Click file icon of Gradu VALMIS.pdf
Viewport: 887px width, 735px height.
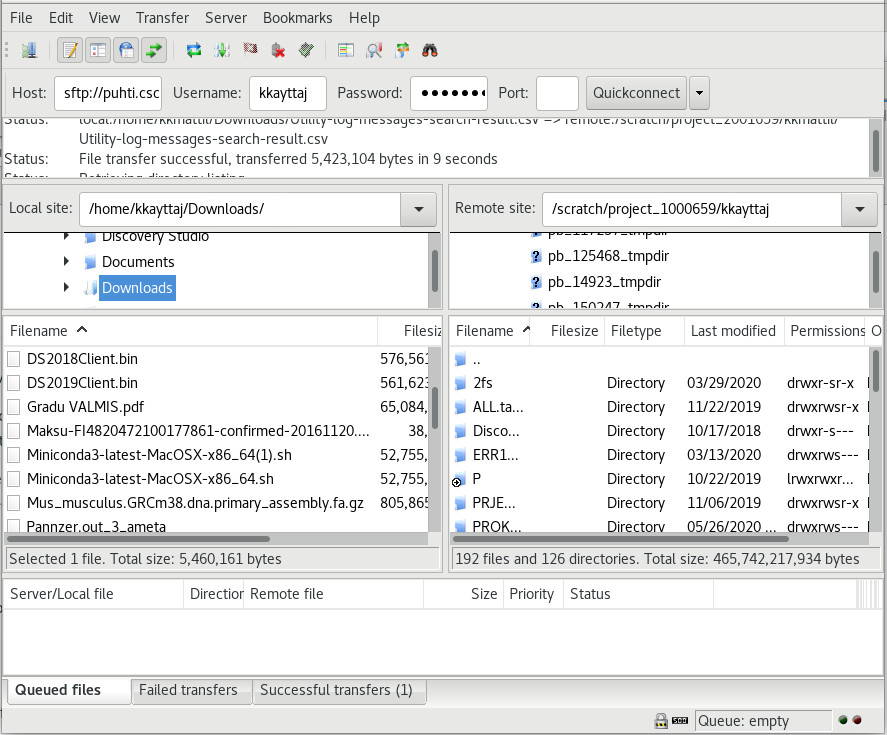click(14, 407)
